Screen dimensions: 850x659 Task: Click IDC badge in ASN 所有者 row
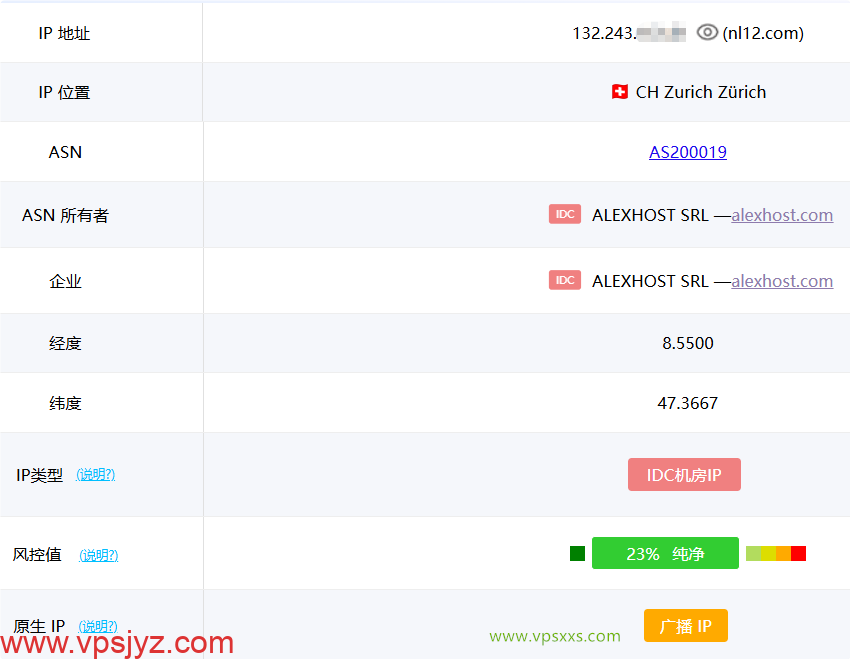(565, 214)
